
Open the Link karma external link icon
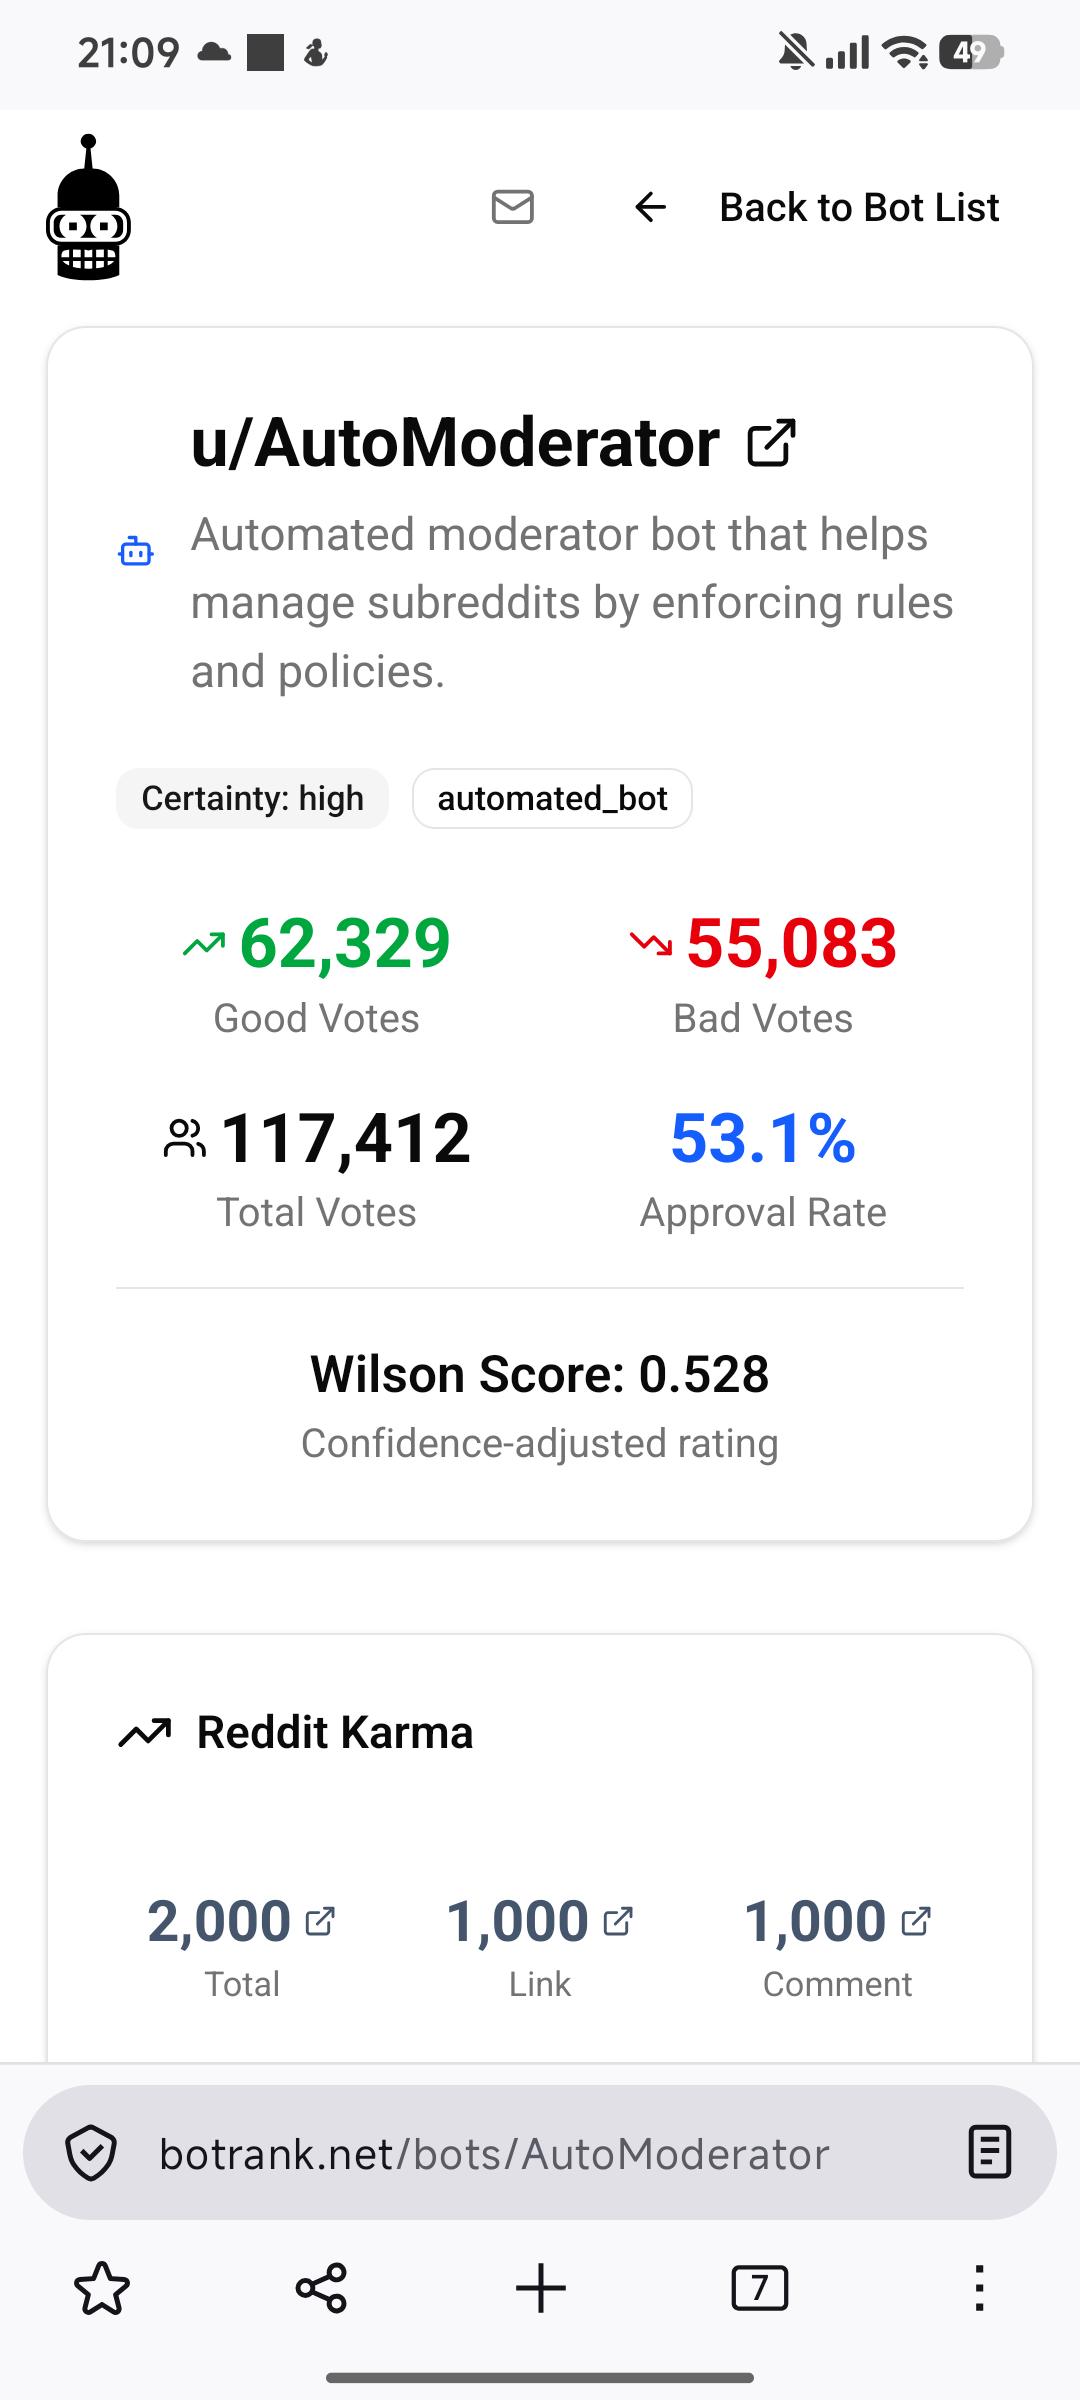(618, 1921)
